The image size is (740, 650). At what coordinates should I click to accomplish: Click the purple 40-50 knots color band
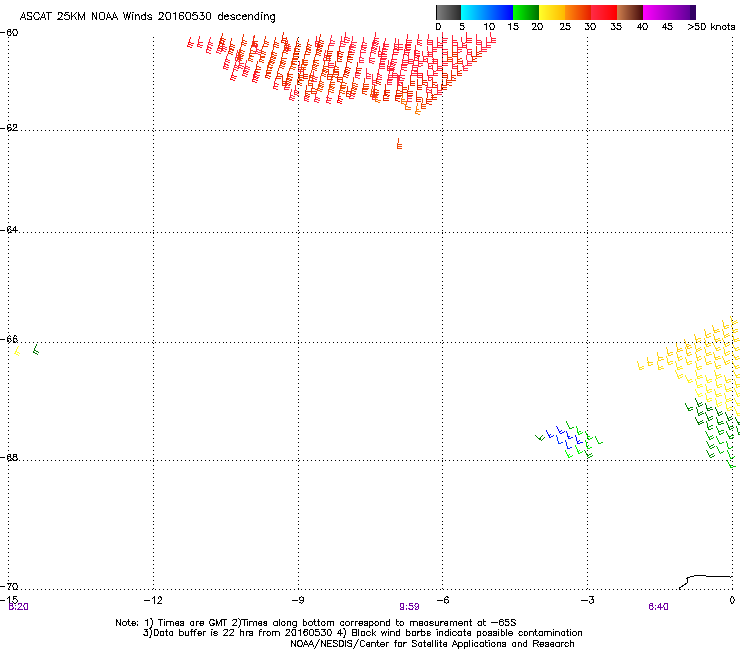[669, 12]
